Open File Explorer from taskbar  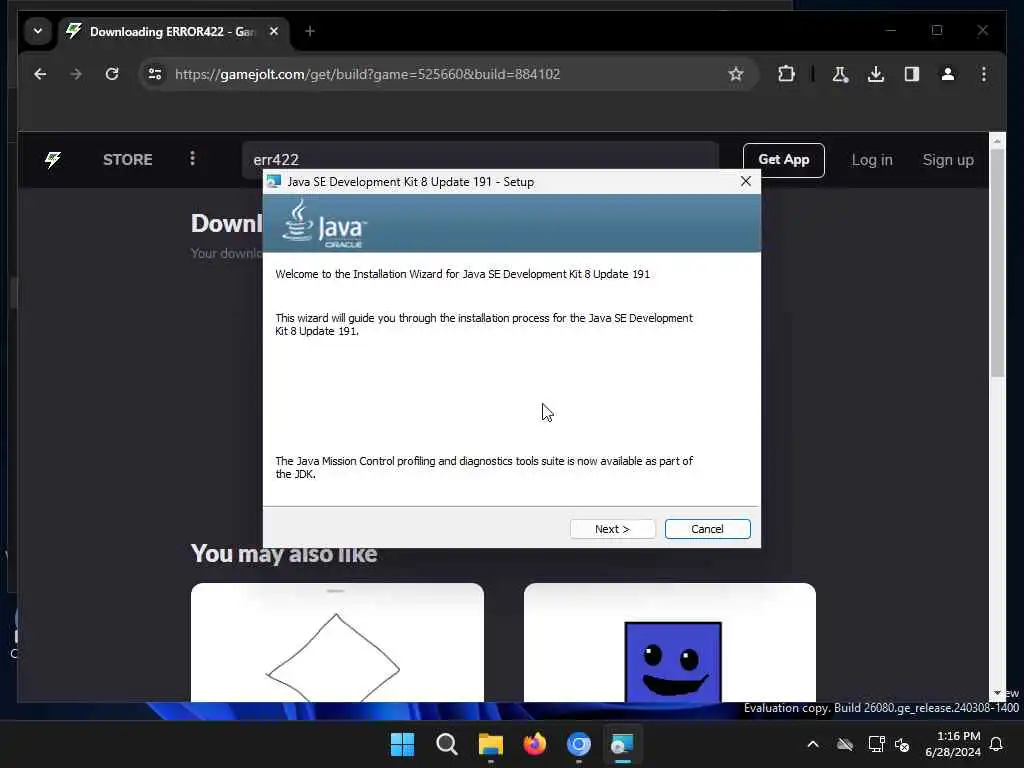[x=490, y=744]
